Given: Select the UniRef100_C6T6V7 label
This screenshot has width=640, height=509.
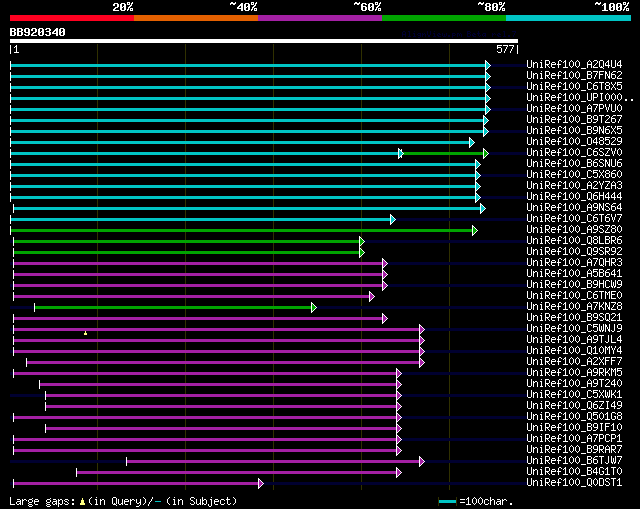Looking at the screenshot, I should click(574, 219).
